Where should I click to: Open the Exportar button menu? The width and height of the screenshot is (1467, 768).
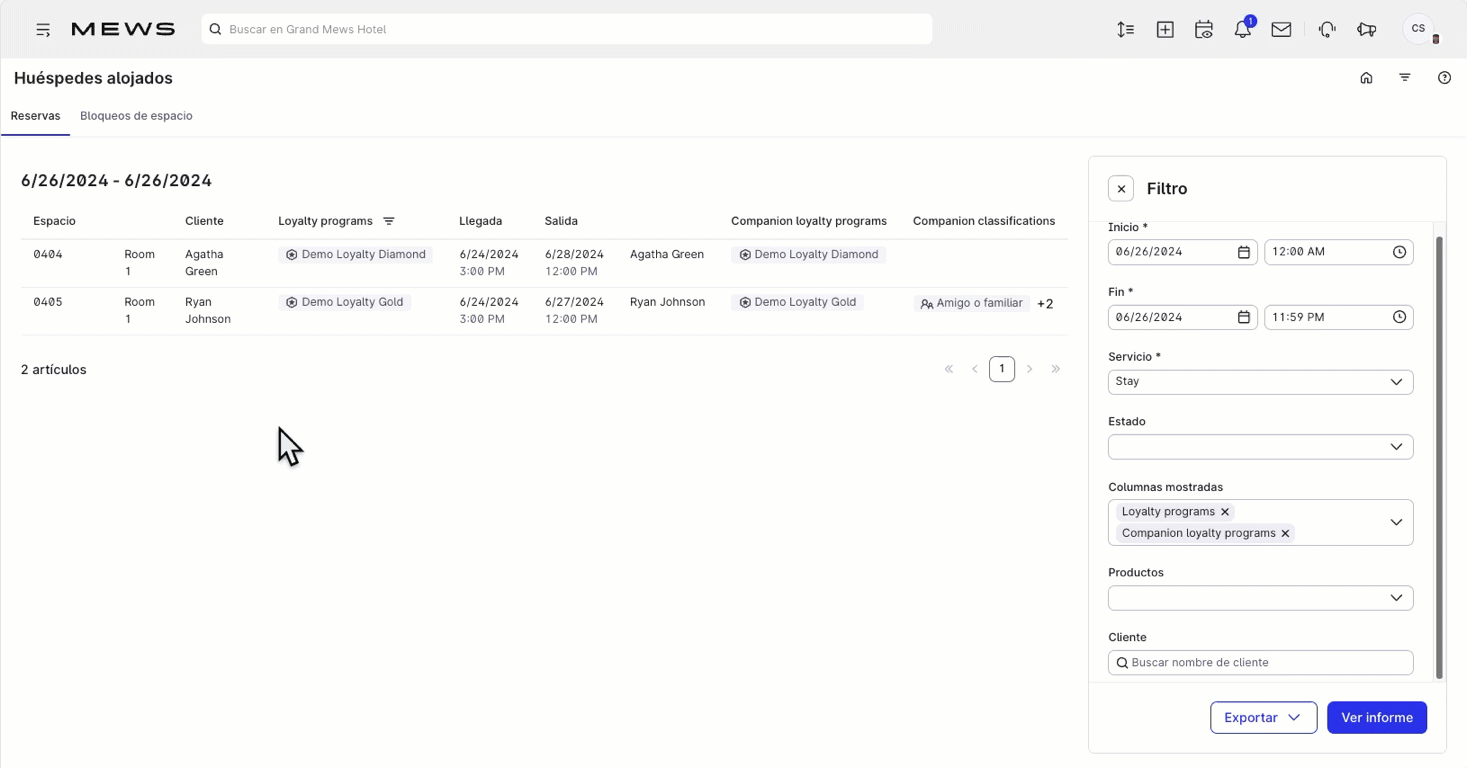[1263, 718]
